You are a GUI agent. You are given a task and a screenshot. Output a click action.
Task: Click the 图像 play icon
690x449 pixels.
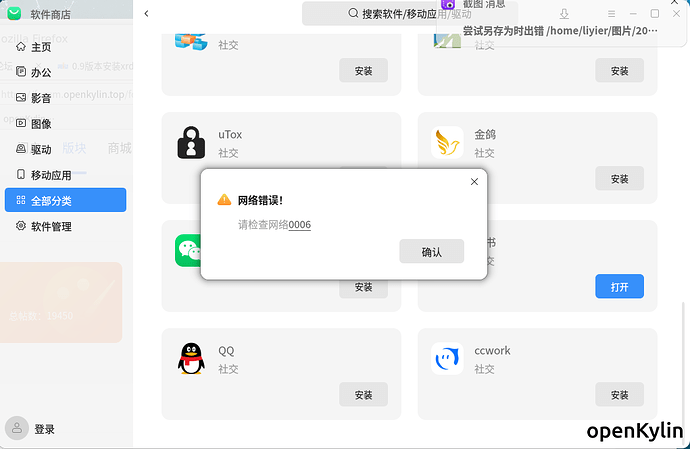pos(21,123)
